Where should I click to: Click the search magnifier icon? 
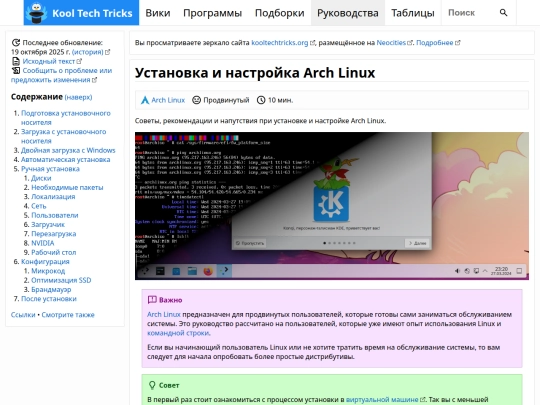(x=503, y=13)
